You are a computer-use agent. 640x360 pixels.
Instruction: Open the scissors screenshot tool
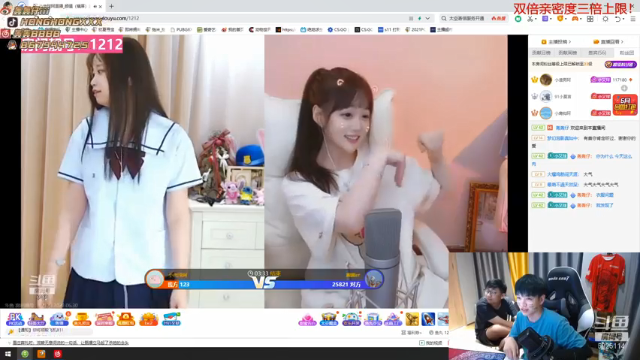coord(530,19)
